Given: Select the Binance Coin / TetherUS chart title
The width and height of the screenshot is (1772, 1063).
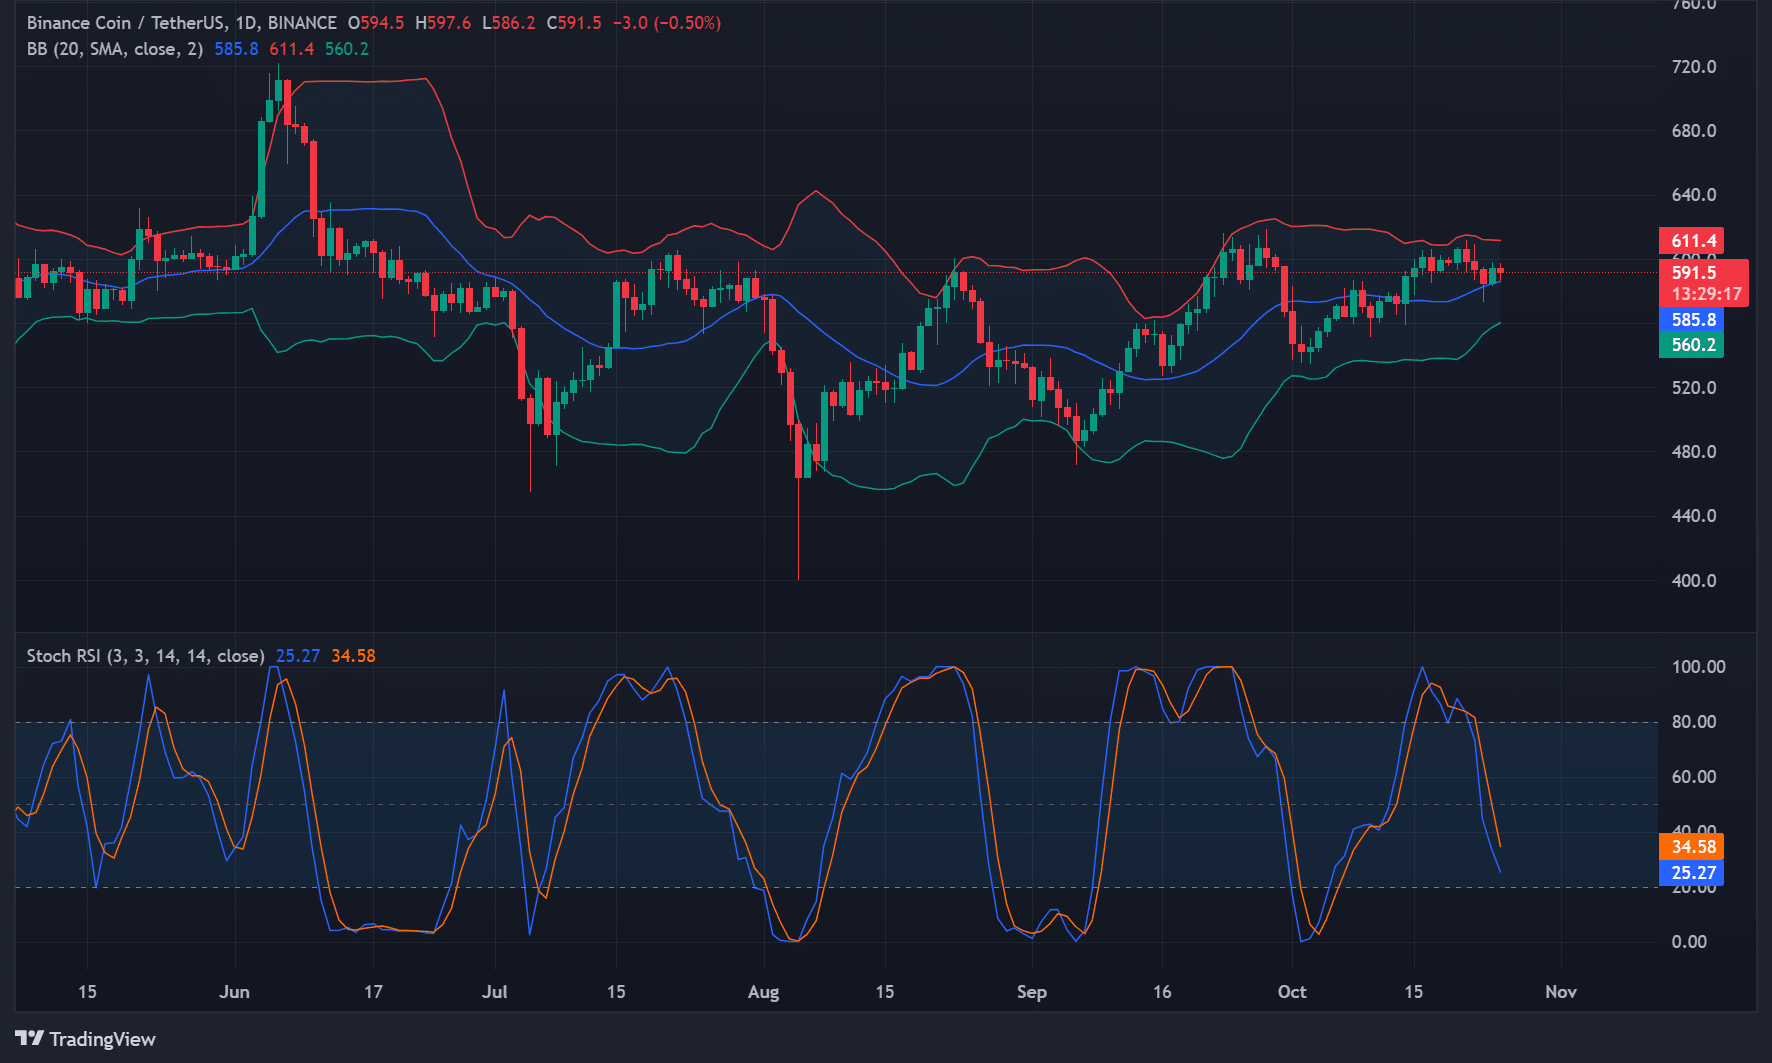Looking at the screenshot, I should (182, 22).
